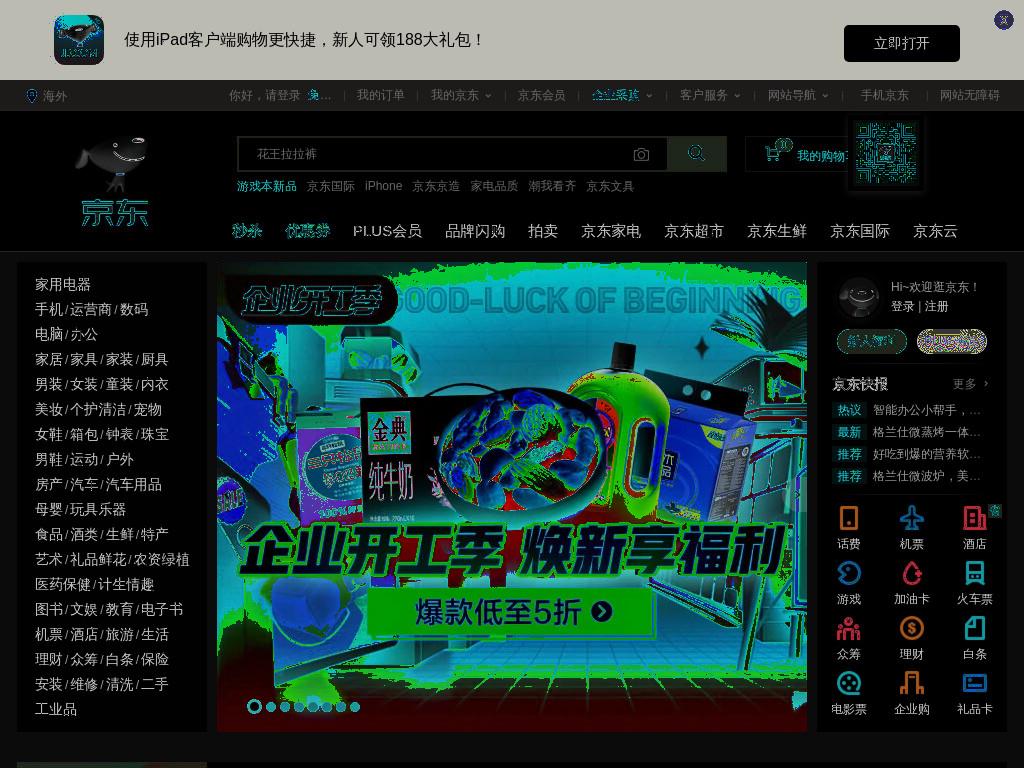Click the magnifier search button
The height and width of the screenshot is (768, 1024).
tap(697, 154)
